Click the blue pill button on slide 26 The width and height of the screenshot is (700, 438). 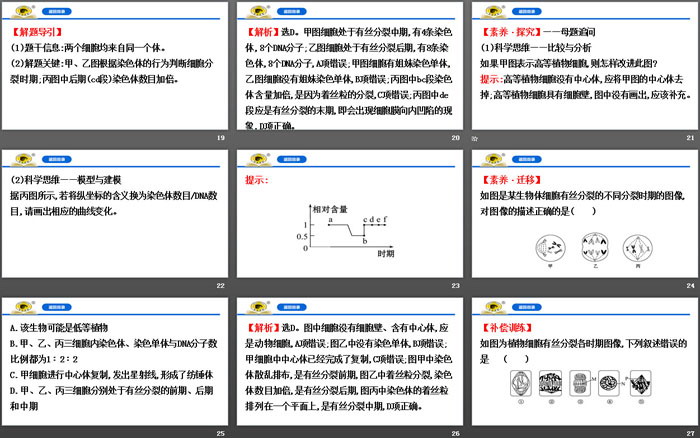click(x=292, y=307)
